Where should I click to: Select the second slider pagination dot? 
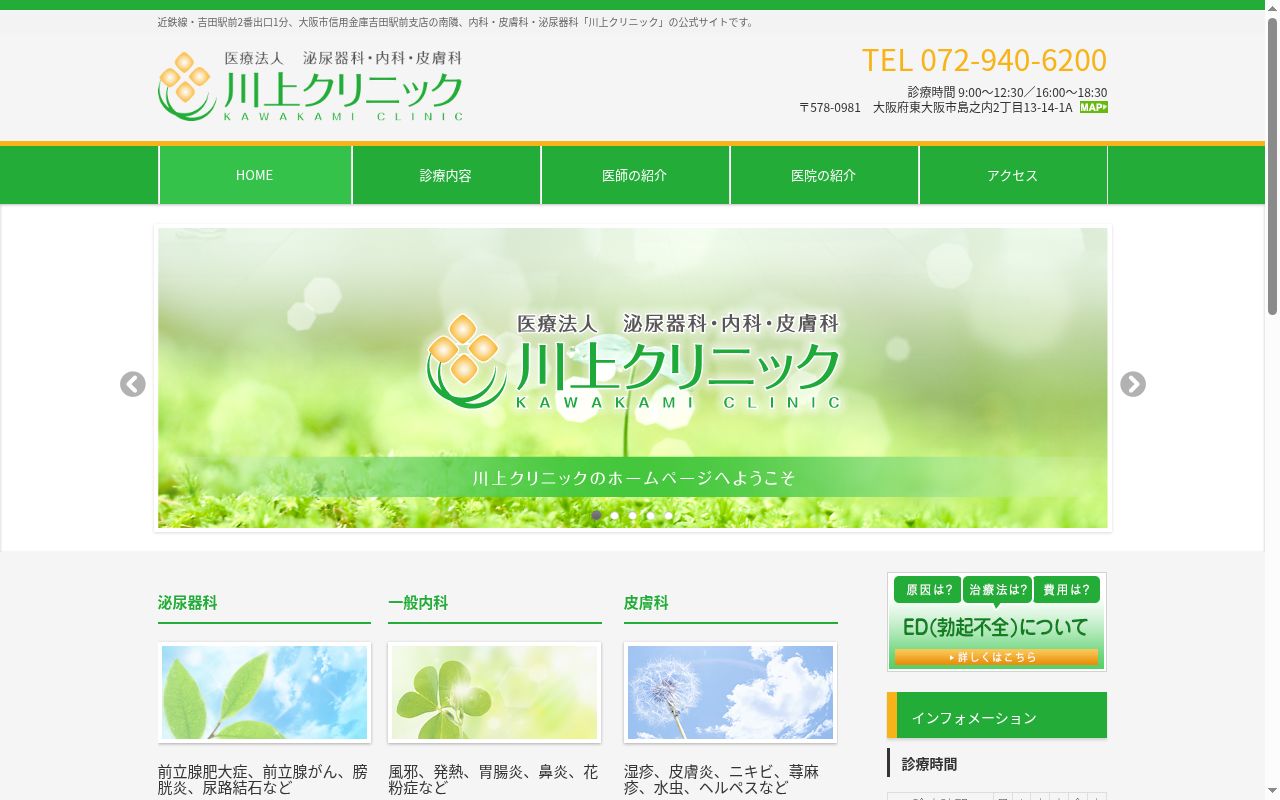click(614, 516)
